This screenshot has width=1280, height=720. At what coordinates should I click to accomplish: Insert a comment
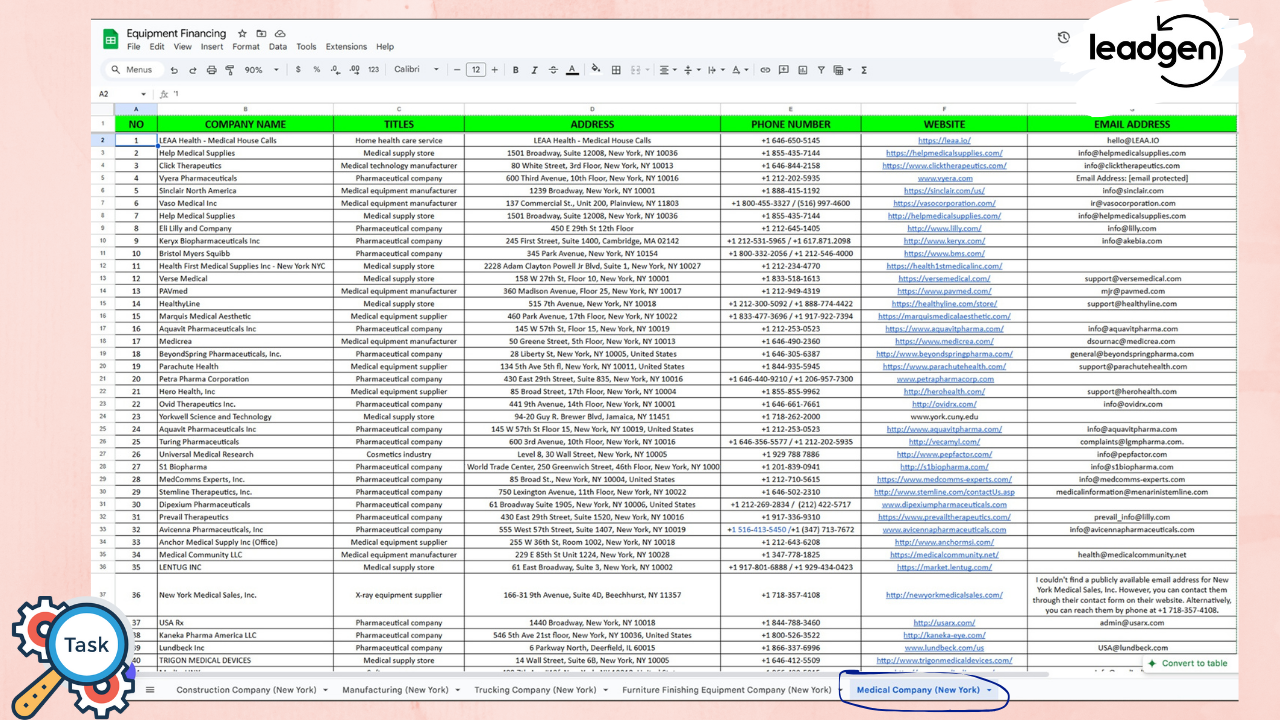point(784,70)
